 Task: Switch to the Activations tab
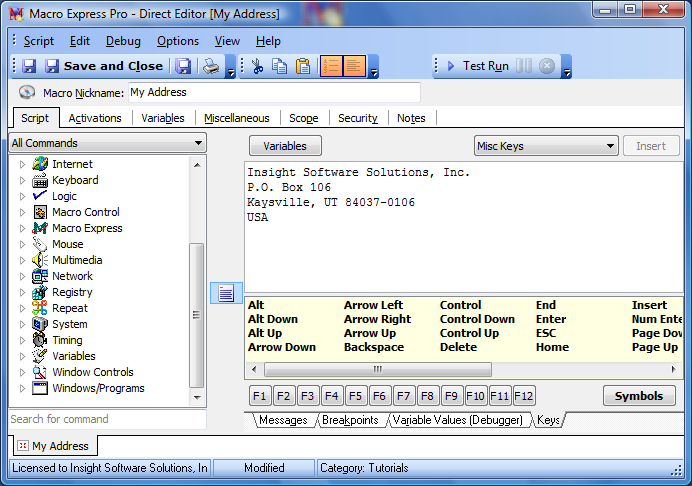point(95,118)
